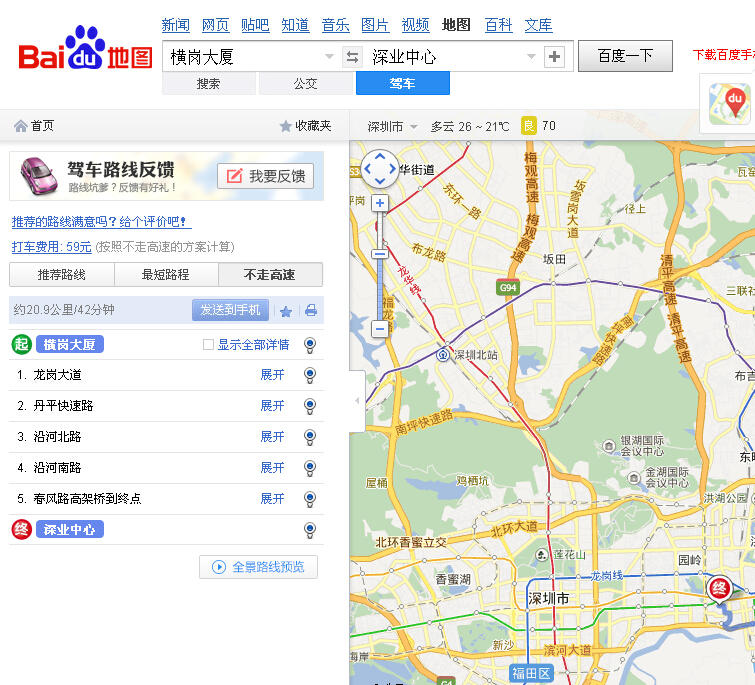755x685 pixels.
Task: Locate destination 深业中心 on map
Action: (310, 530)
